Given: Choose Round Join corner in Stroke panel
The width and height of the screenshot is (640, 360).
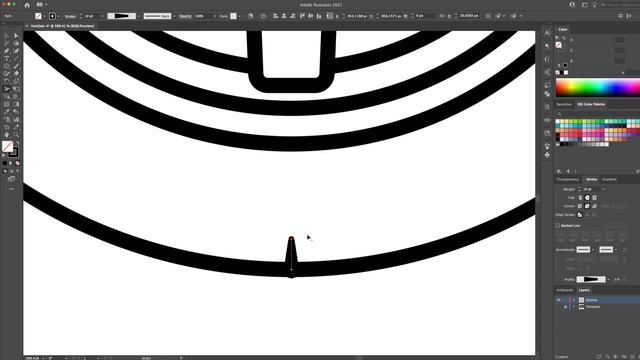Looking at the screenshot, I should click(x=587, y=206).
